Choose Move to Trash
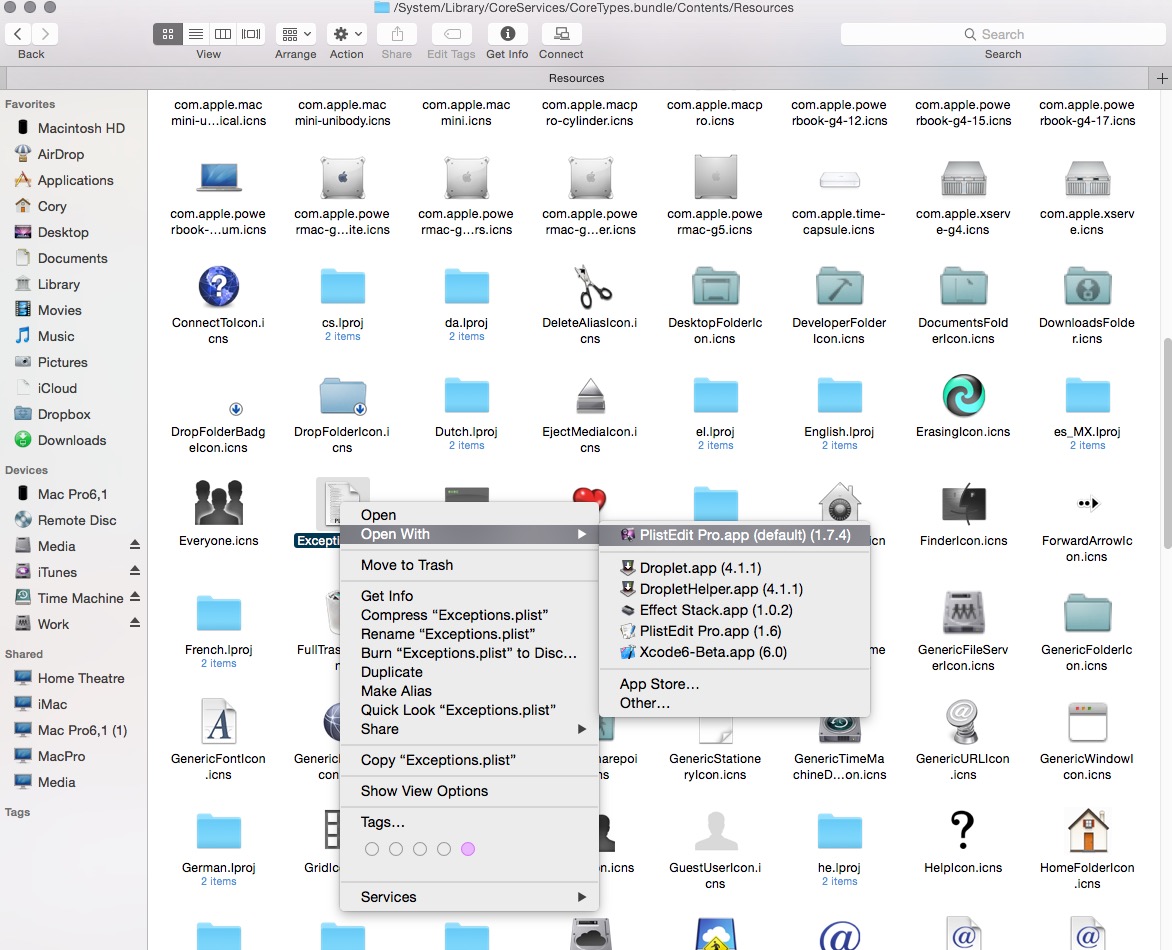Screen dimensions: 1172x950 point(469,565)
